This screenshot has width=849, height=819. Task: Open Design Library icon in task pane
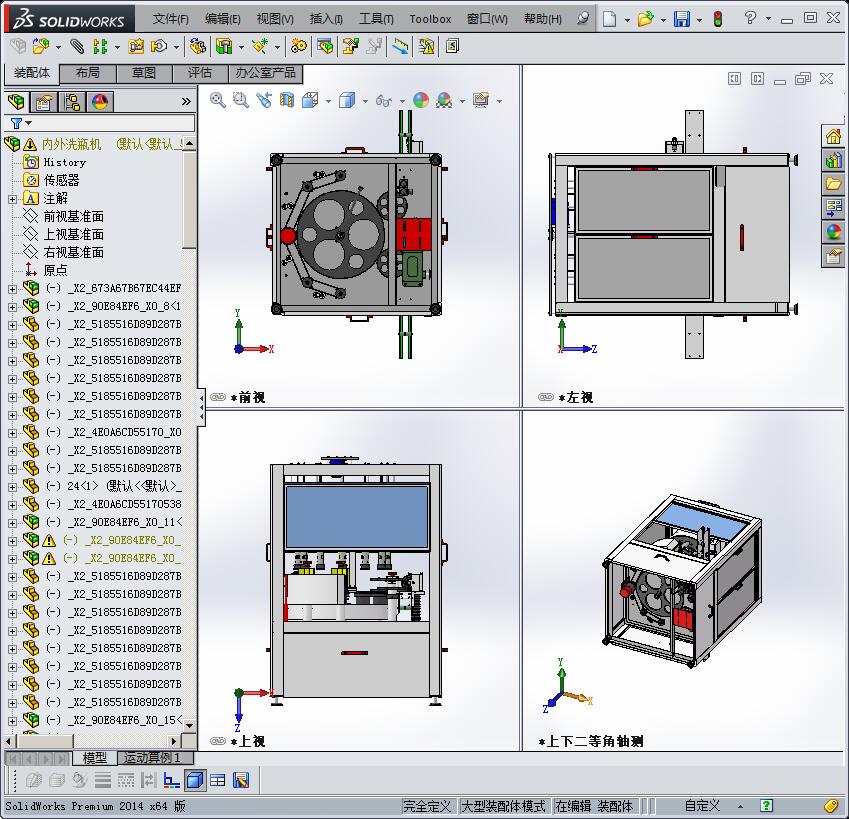pyautogui.click(x=833, y=160)
